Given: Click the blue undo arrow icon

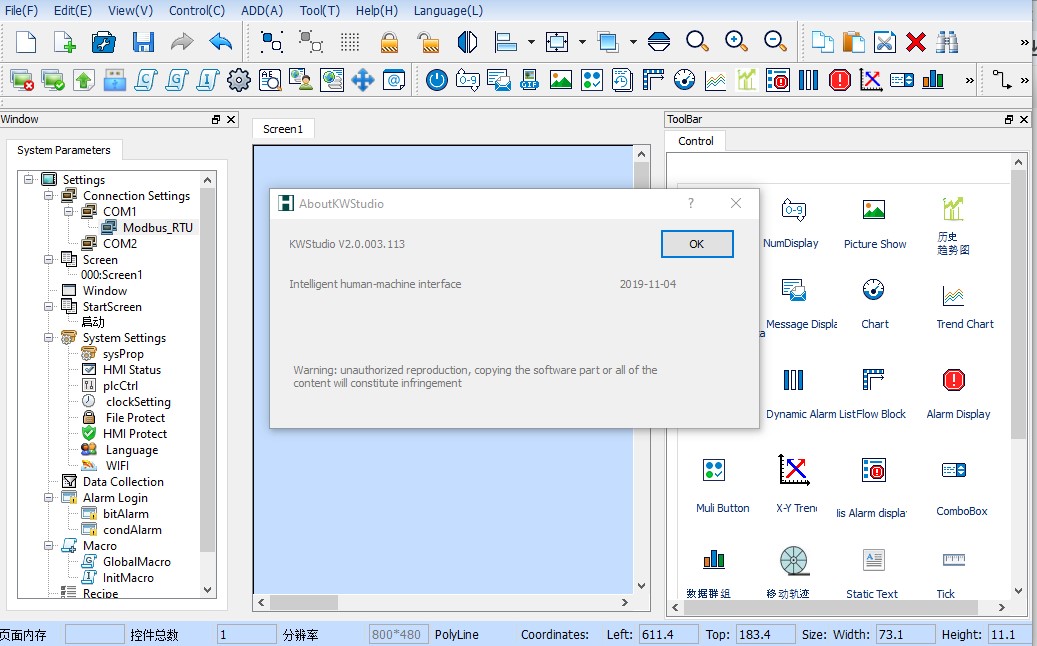Looking at the screenshot, I should click(221, 42).
